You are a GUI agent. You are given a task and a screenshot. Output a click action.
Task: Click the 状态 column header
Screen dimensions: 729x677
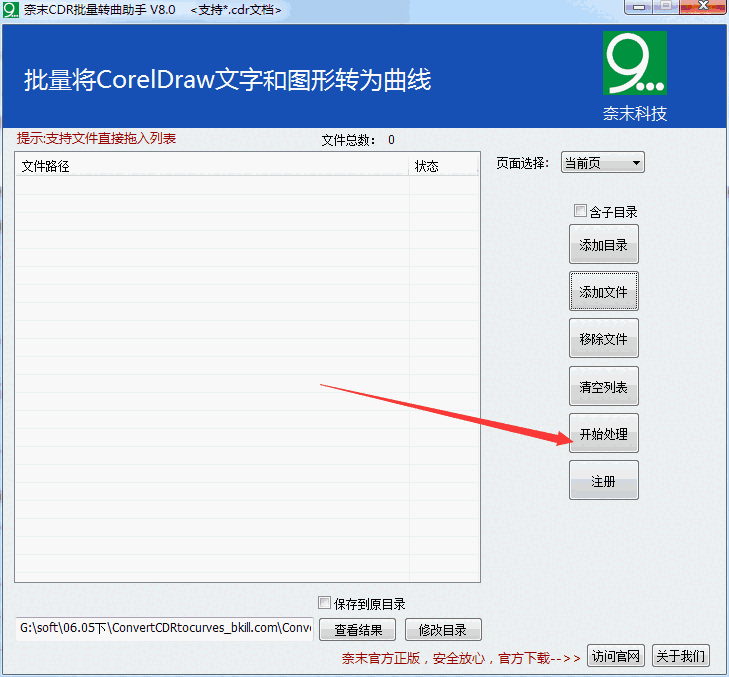(444, 166)
